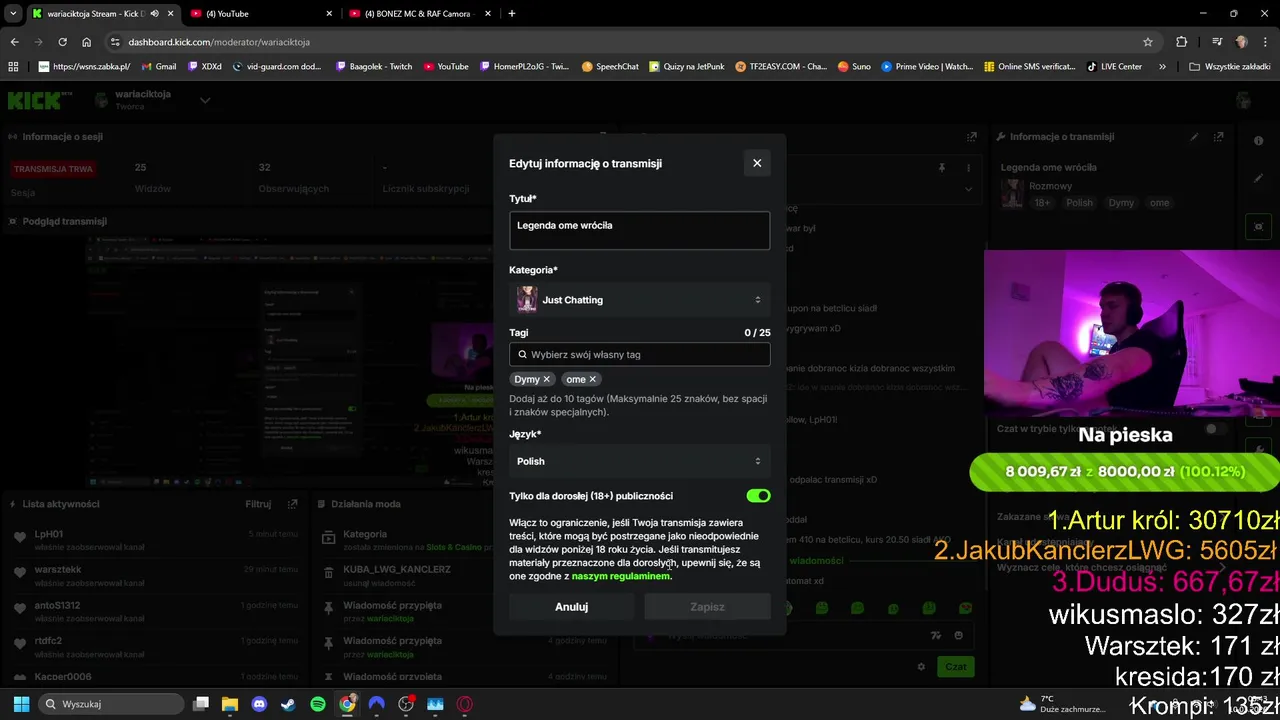Open the Windows Start menu
1280x720 pixels.
pyautogui.click(x=21, y=704)
